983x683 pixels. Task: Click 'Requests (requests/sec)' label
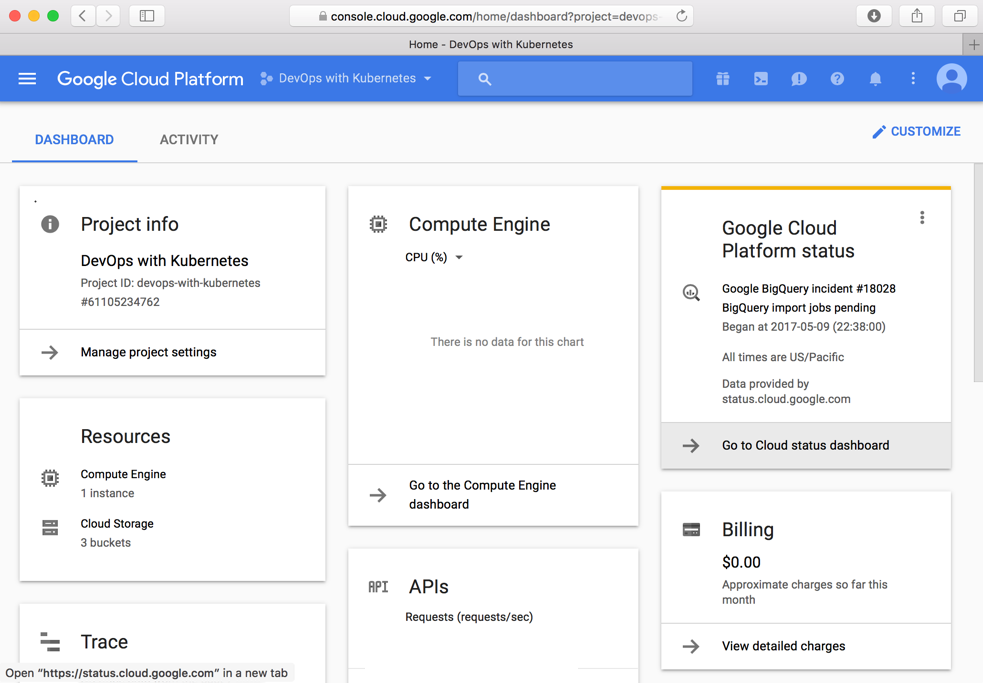469,617
